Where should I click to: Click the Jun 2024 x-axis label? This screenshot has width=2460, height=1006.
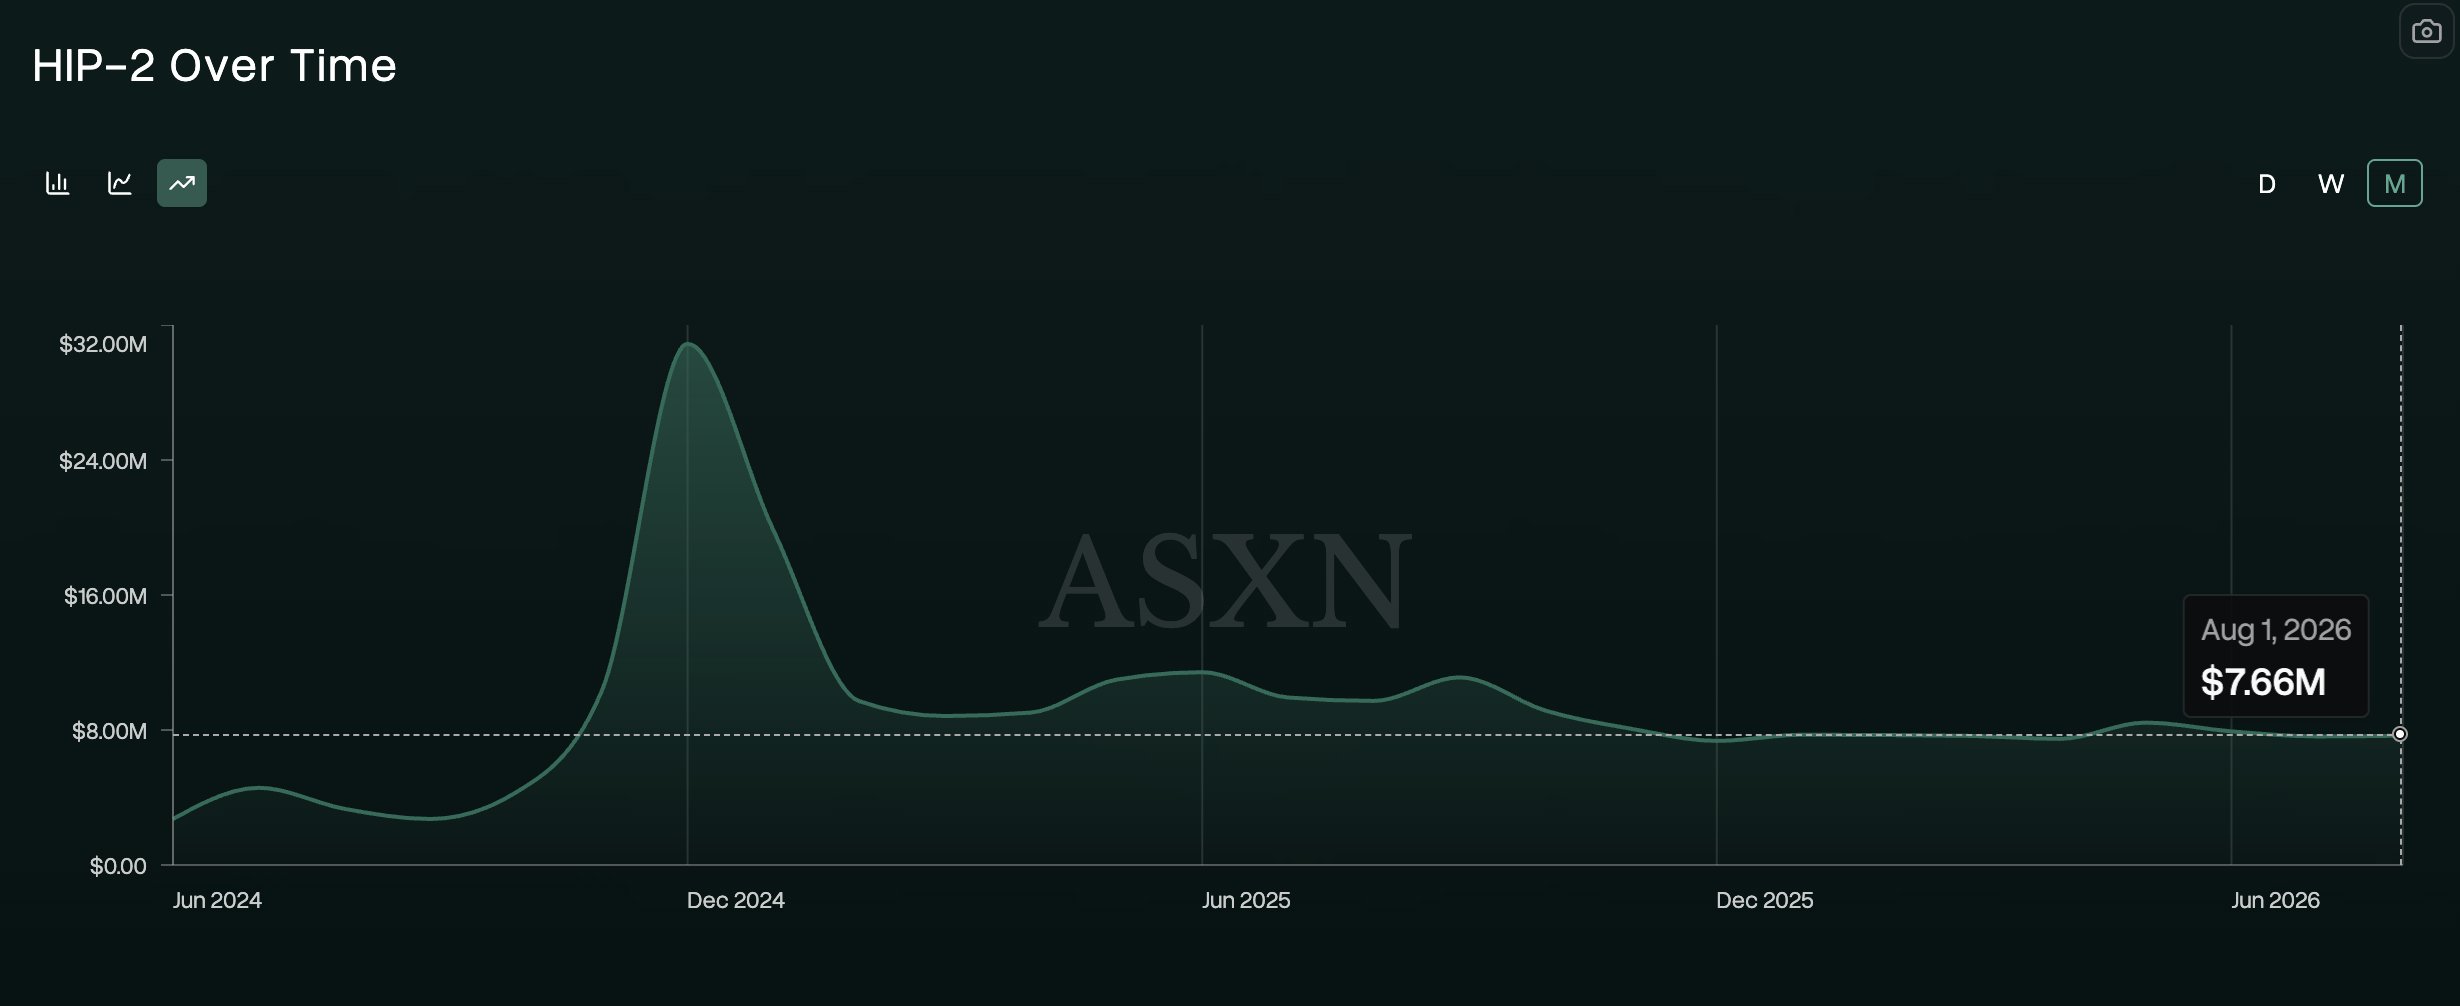tap(217, 900)
